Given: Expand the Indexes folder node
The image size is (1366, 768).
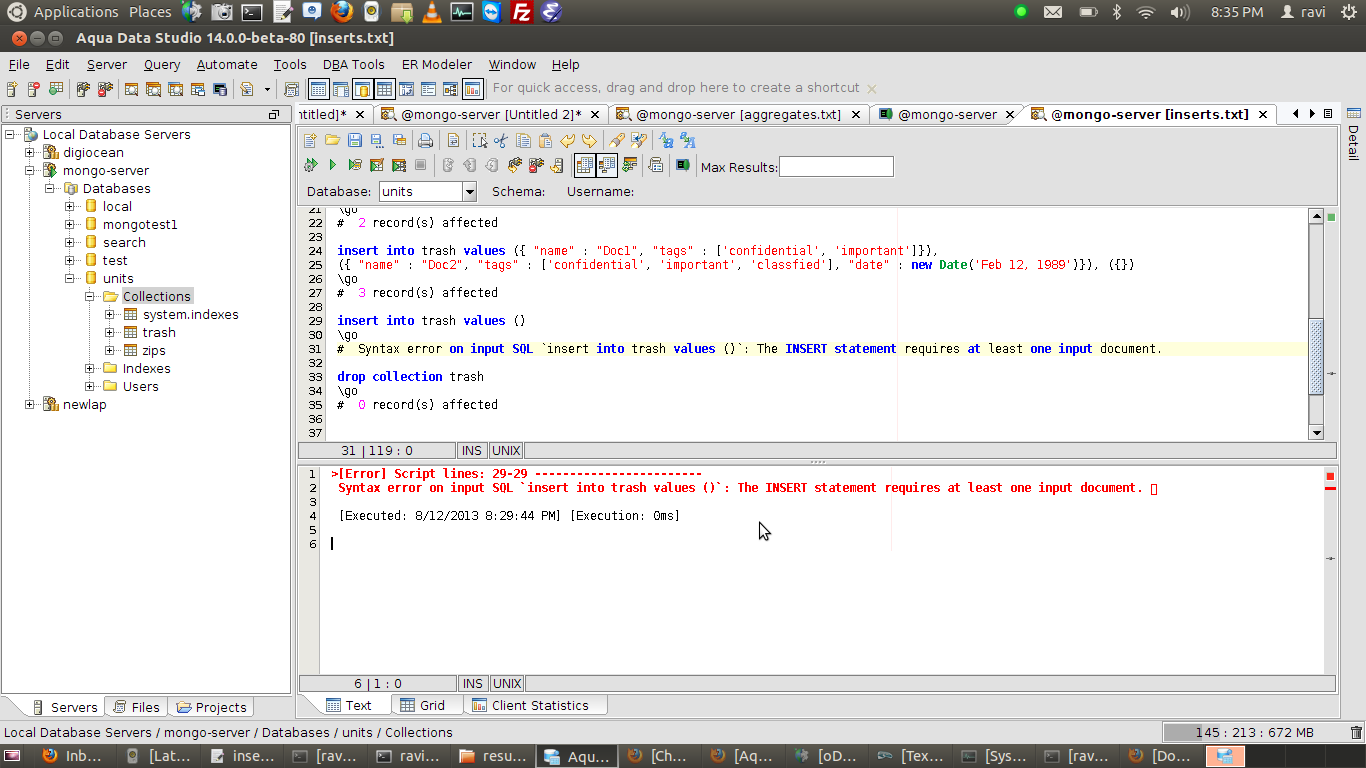Looking at the screenshot, I should pos(90,369).
